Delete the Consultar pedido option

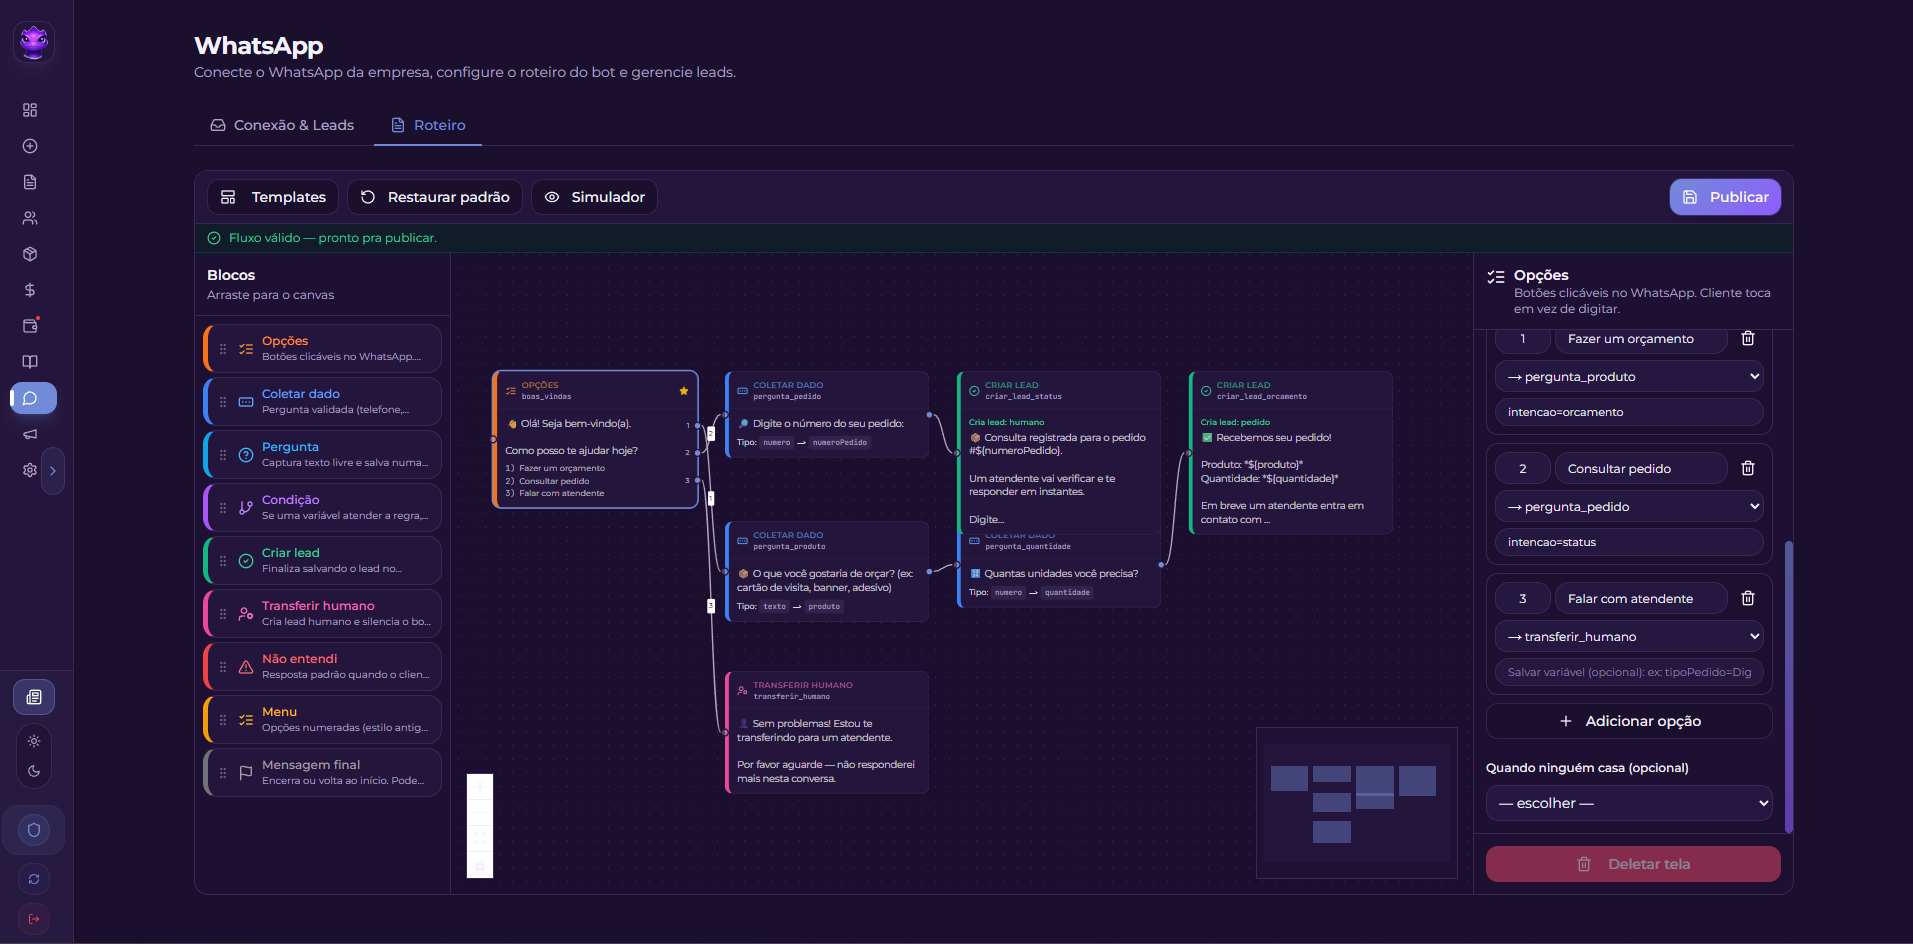(1748, 468)
